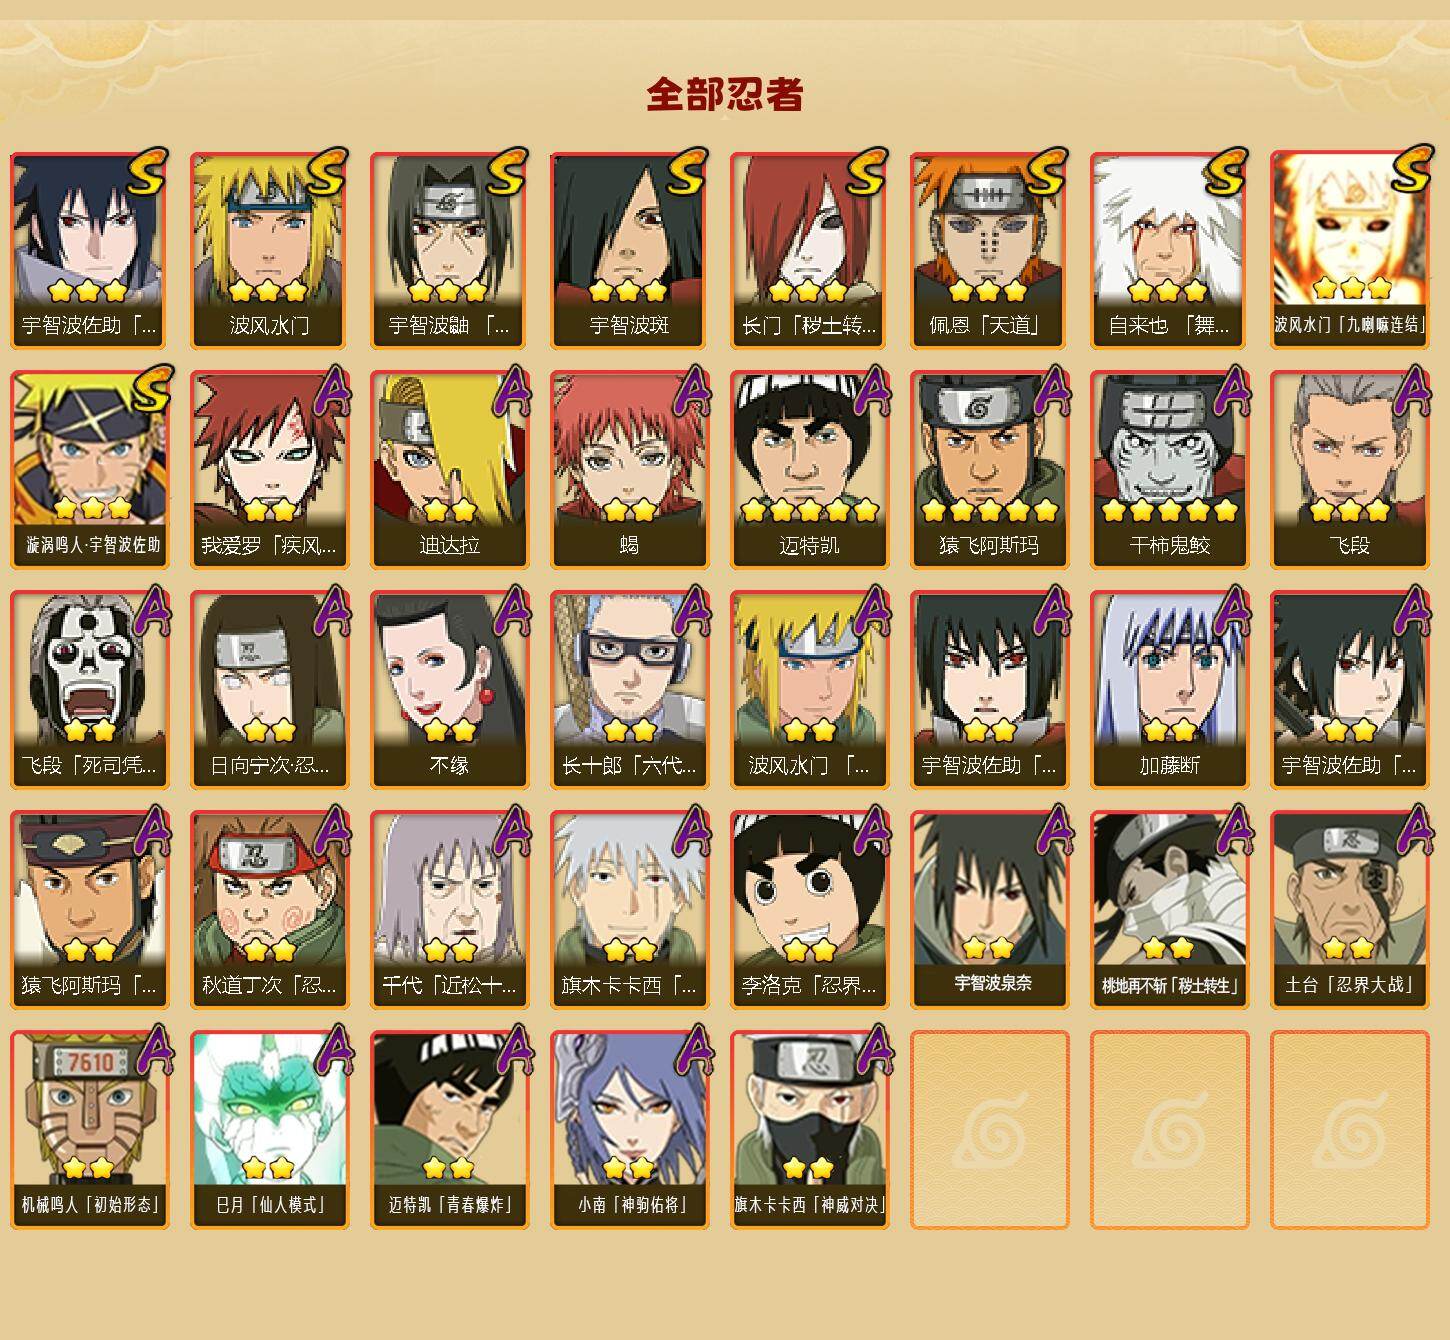Select the 迪达拉 A-rank ninja card
Image resolution: width=1450 pixels, height=1340 pixels.
449,470
